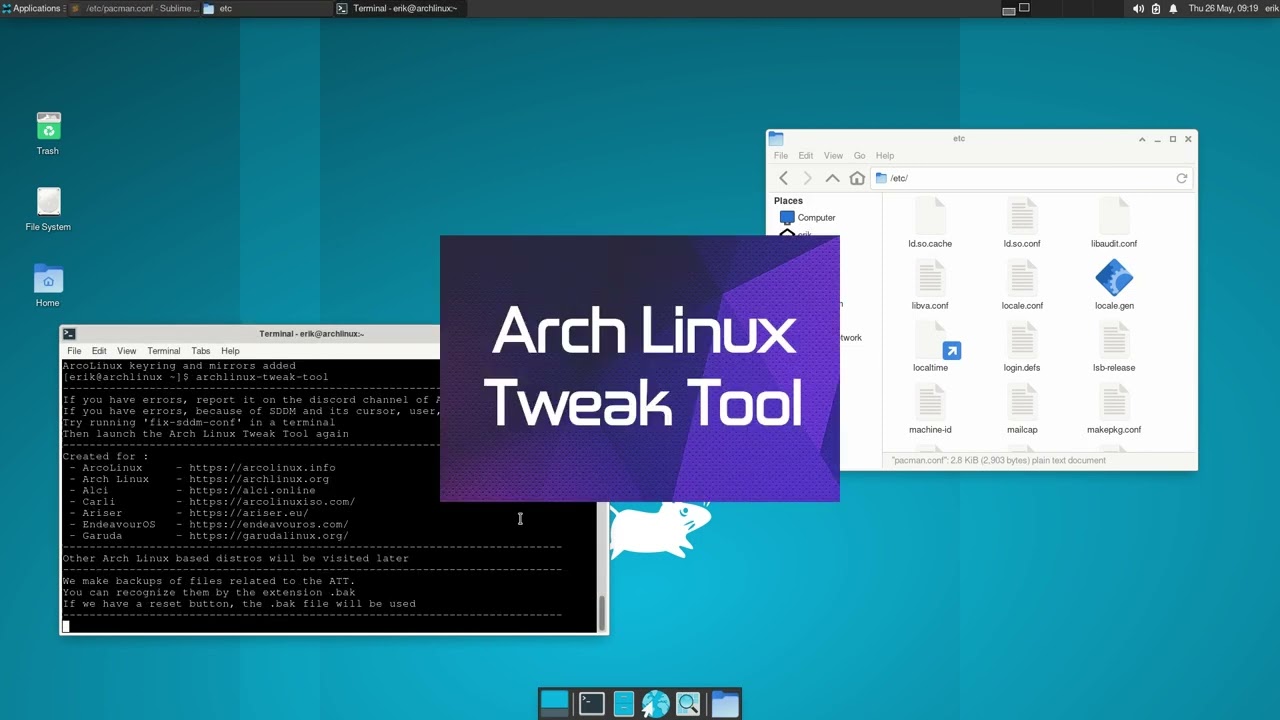The height and width of the screenshot is (720, 1280).
Task: Click the pacman.conf status bar text
Action: 998,461
